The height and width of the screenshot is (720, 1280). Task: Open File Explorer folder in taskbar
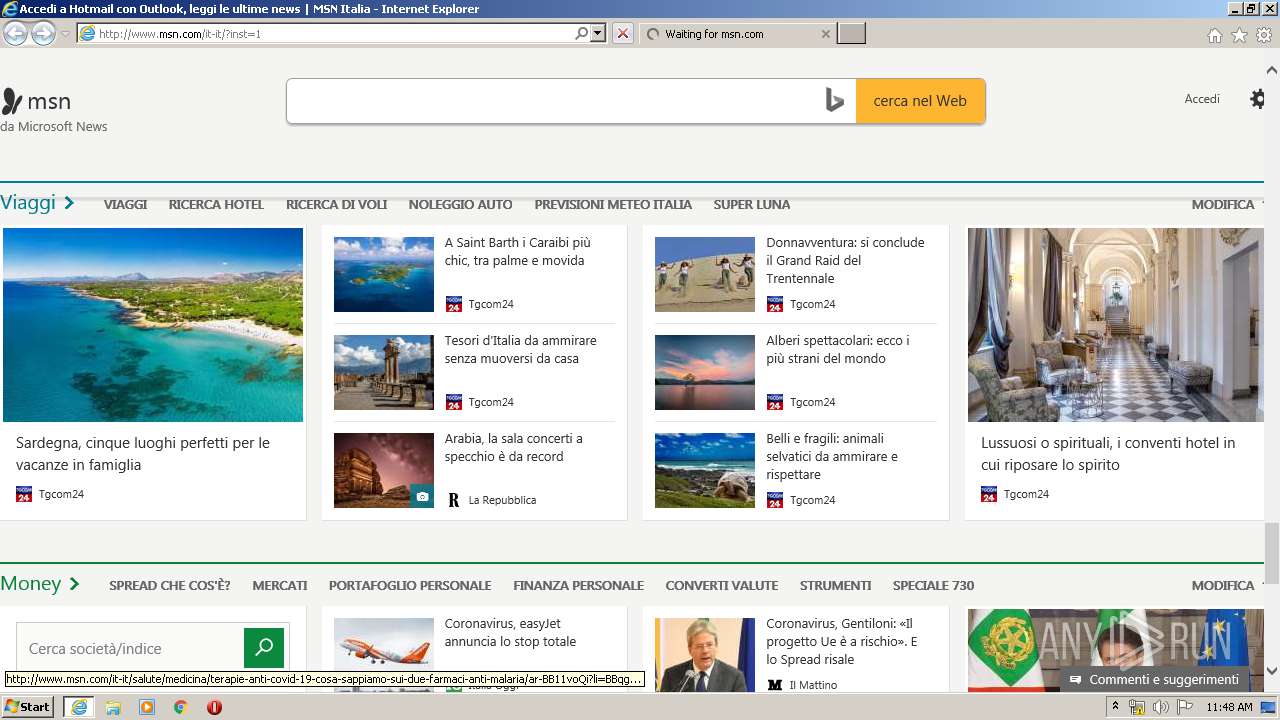[113, 707]
